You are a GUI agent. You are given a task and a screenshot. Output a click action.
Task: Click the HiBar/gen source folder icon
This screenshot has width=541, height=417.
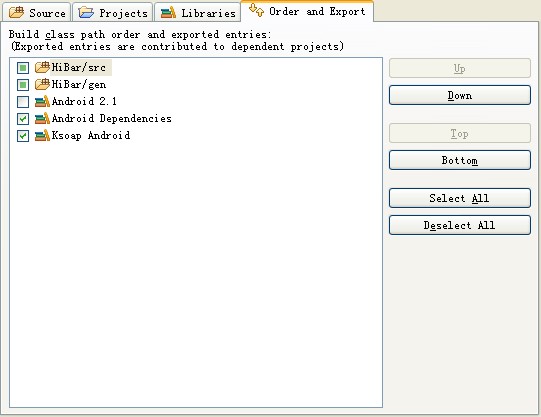[x=42, y=84]
